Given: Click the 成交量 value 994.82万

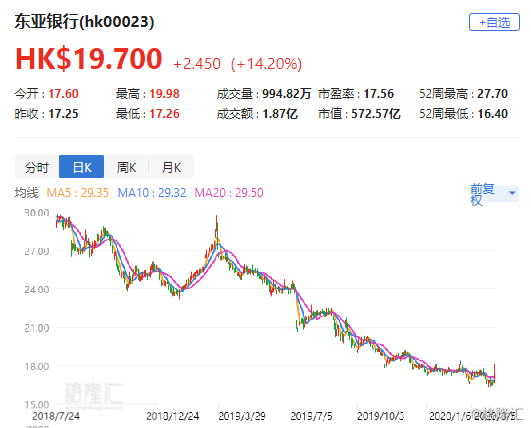Looking at the screenshot, I should 286,94.
